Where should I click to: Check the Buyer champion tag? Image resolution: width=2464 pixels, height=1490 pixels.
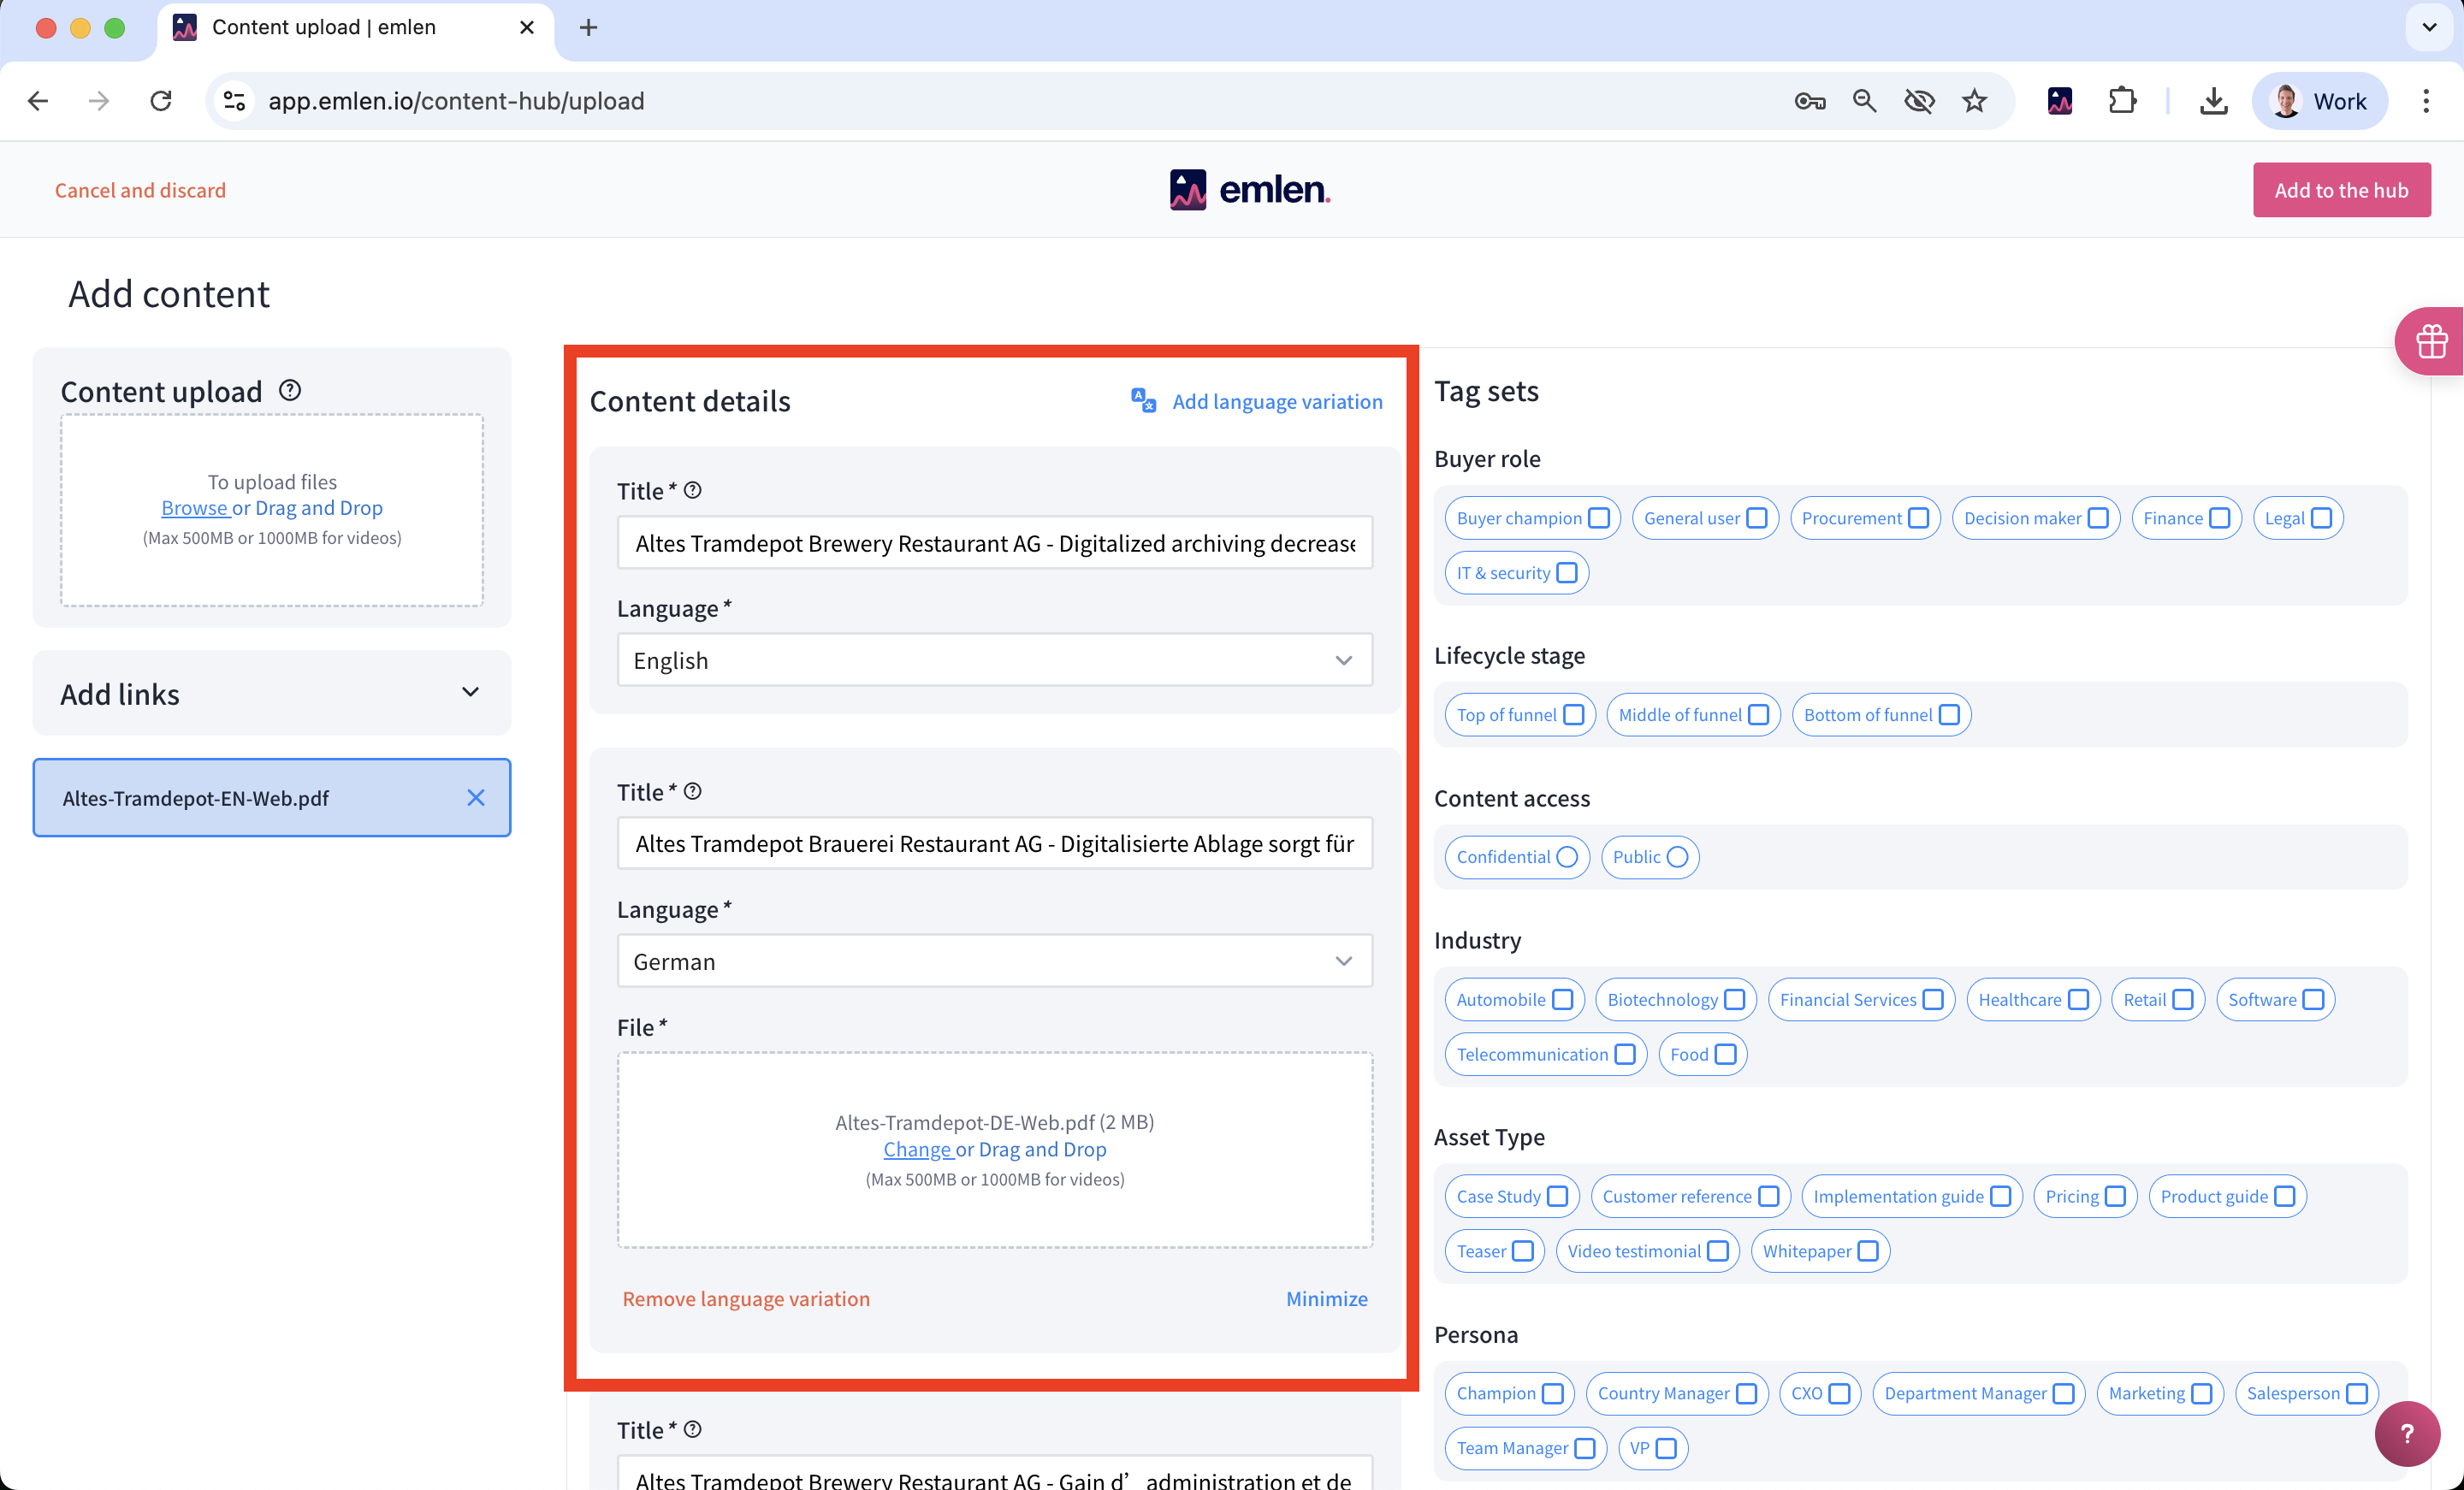[x=1598, y=518]
